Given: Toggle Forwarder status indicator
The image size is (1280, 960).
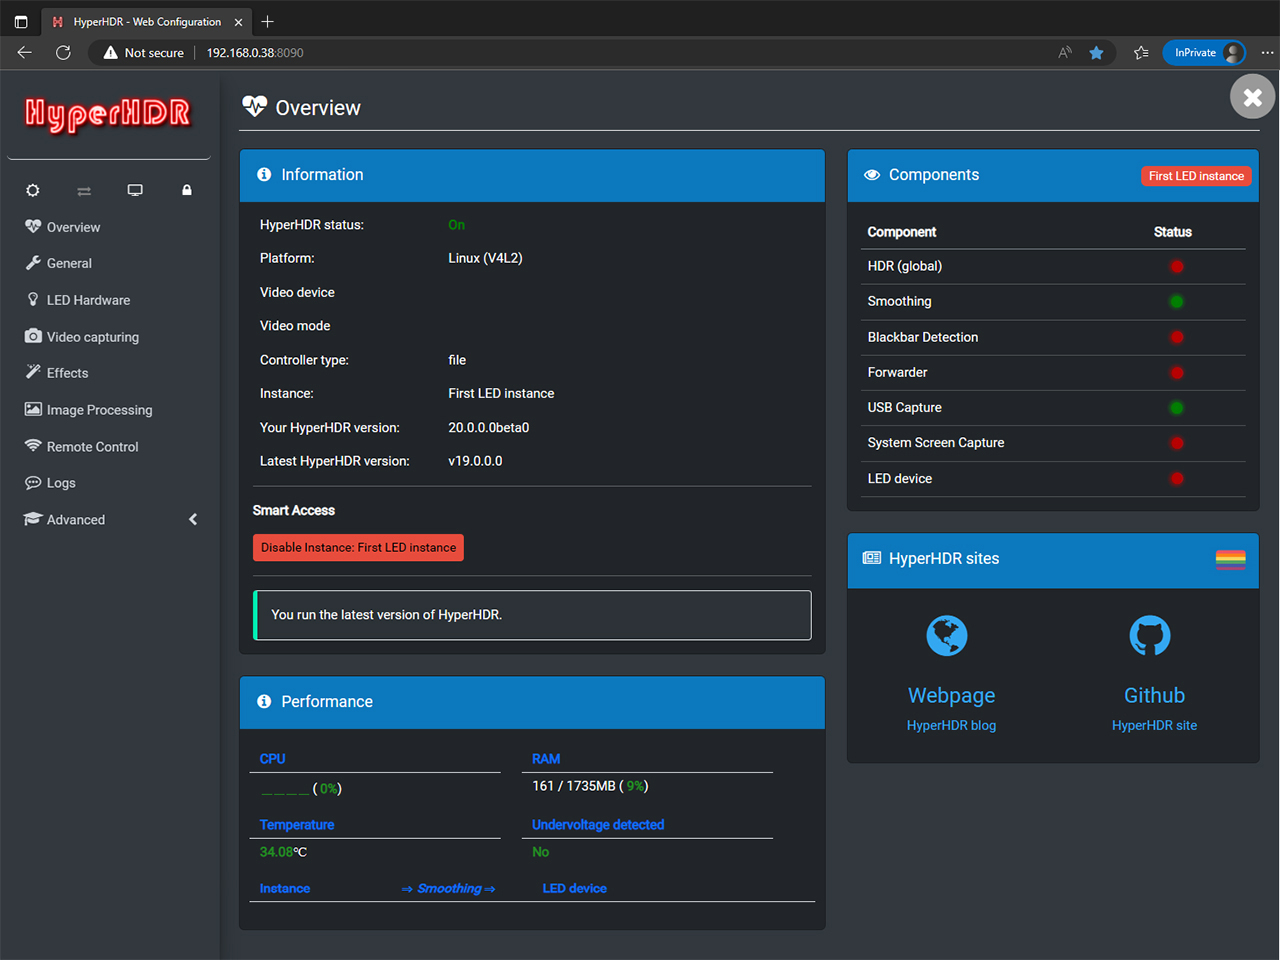Looking at the screenshot, I should pos(1177,372).
